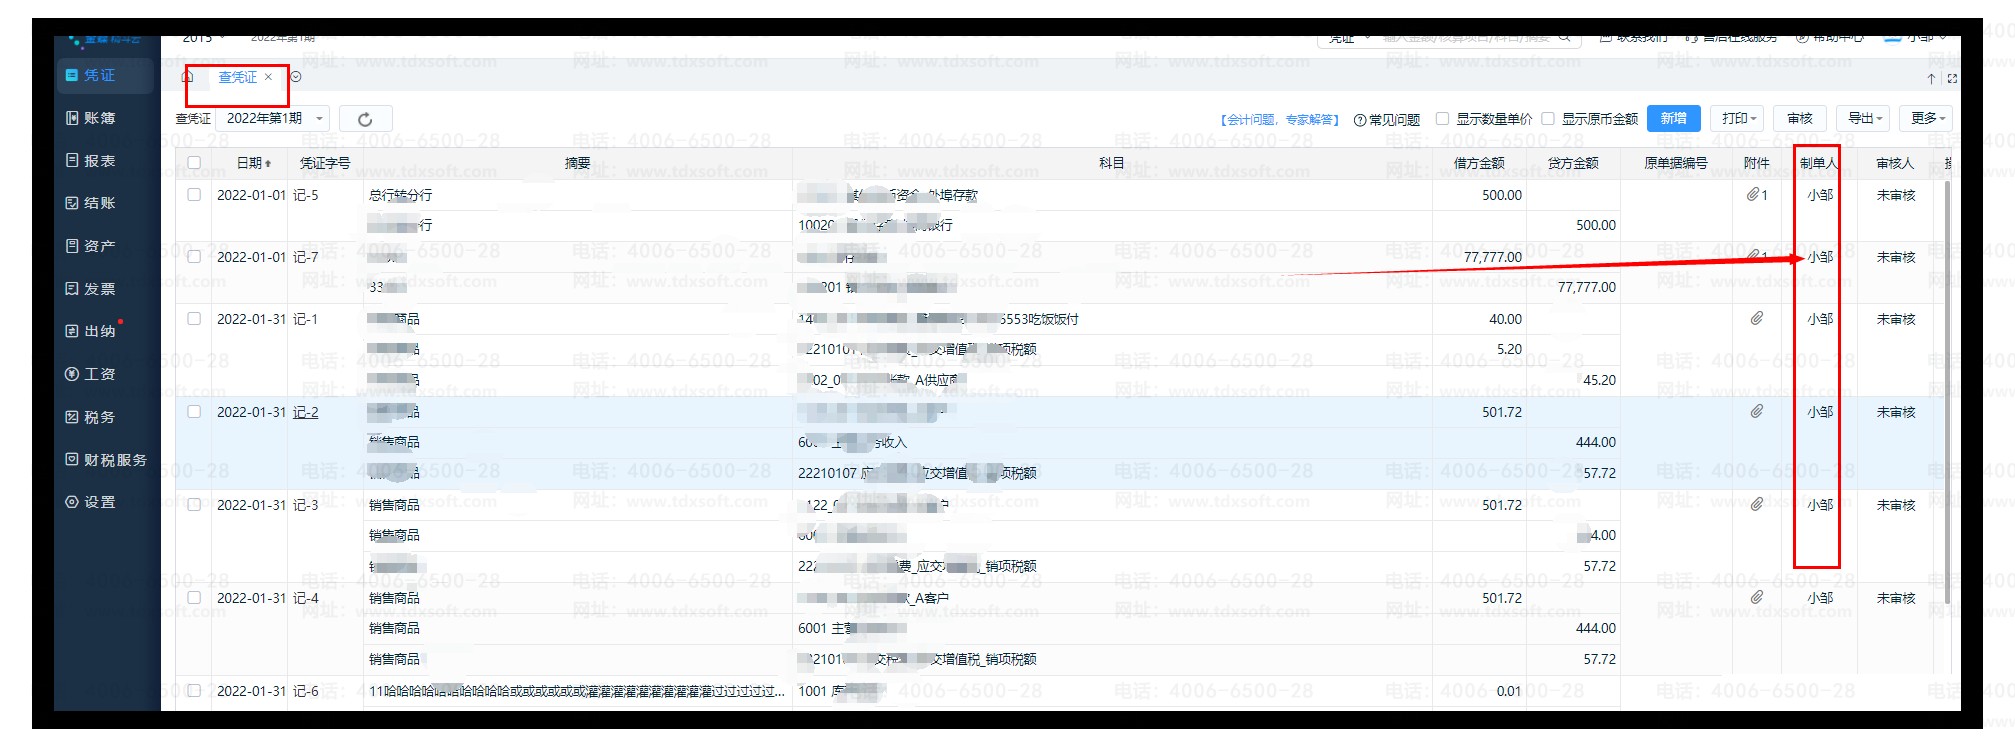Enable 显示数量单价 checkbox
2015x747 pixels.
pyautogui.click(x=1442, y=119)
